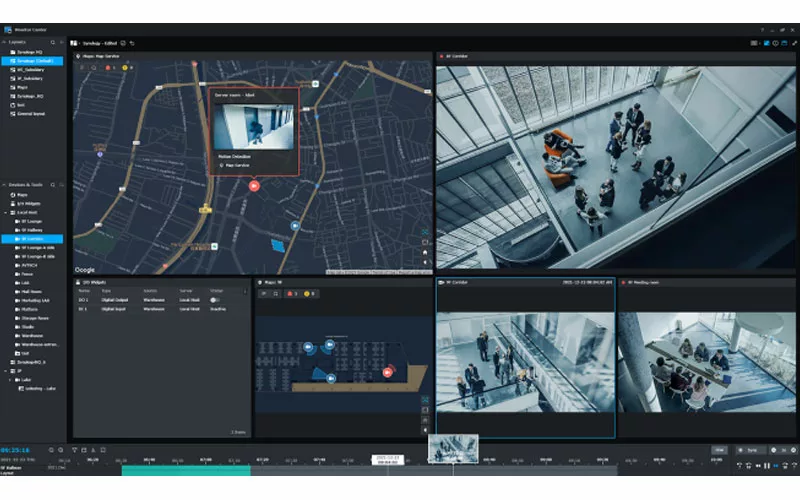Select the highlighted 9F Corridor camera

(x=32, y=239)
